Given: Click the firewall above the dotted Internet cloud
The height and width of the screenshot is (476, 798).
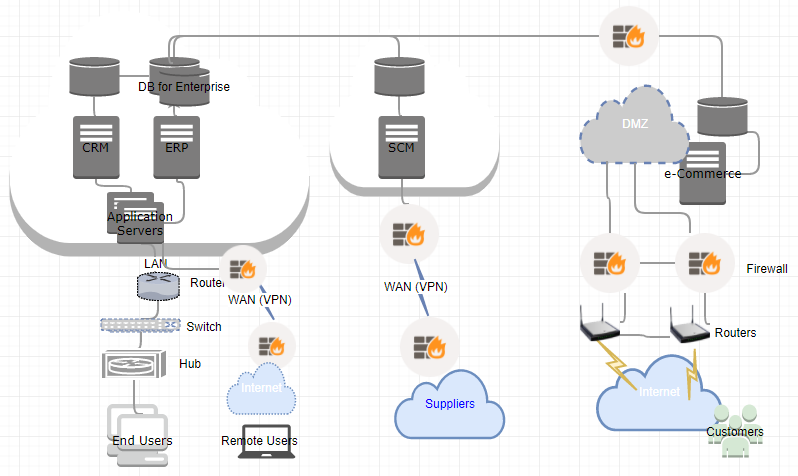Looking at the screenshot, I should tap(271, 346).
